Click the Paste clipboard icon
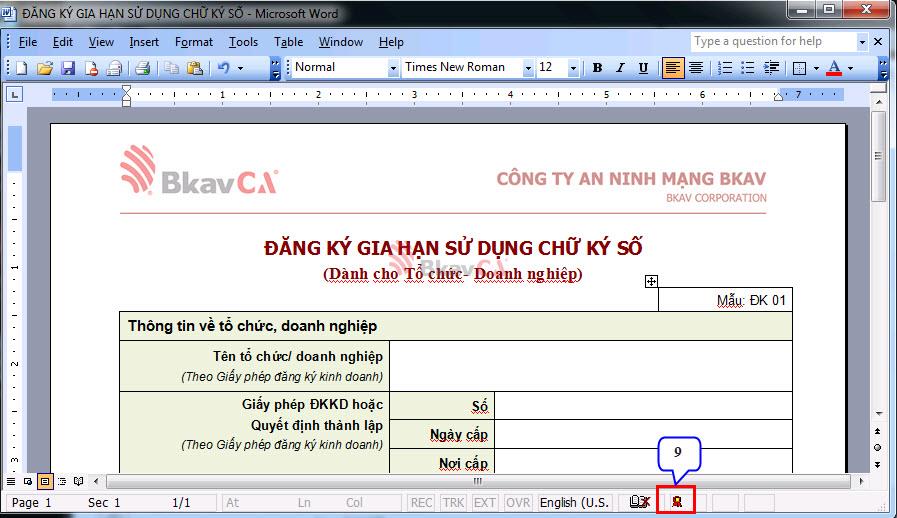 point(195,68)
